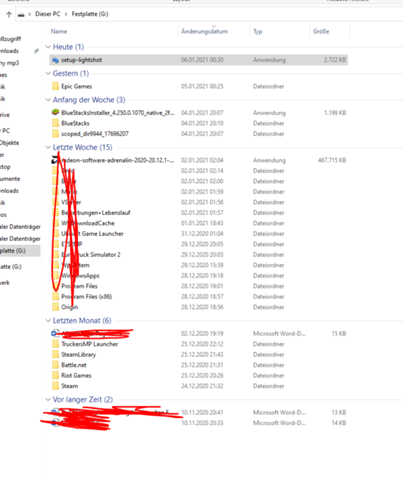Image resolution: width=403 pixels, height=480 pixels.
Task: Click the Dateiordner type of Steam row
Action: click(x=268, y=386)
